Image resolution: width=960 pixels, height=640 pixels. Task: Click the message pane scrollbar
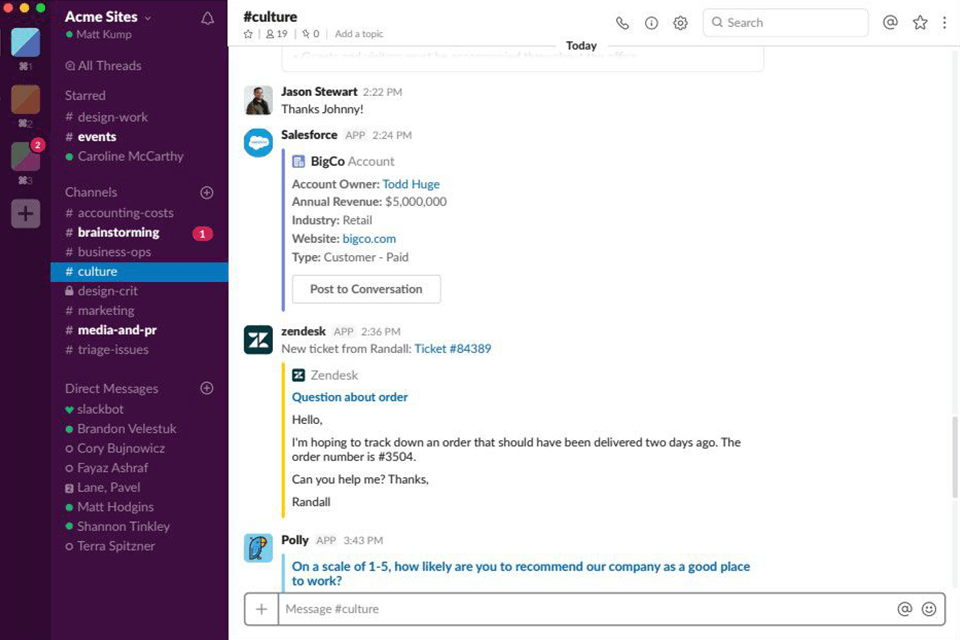[954, 457]
